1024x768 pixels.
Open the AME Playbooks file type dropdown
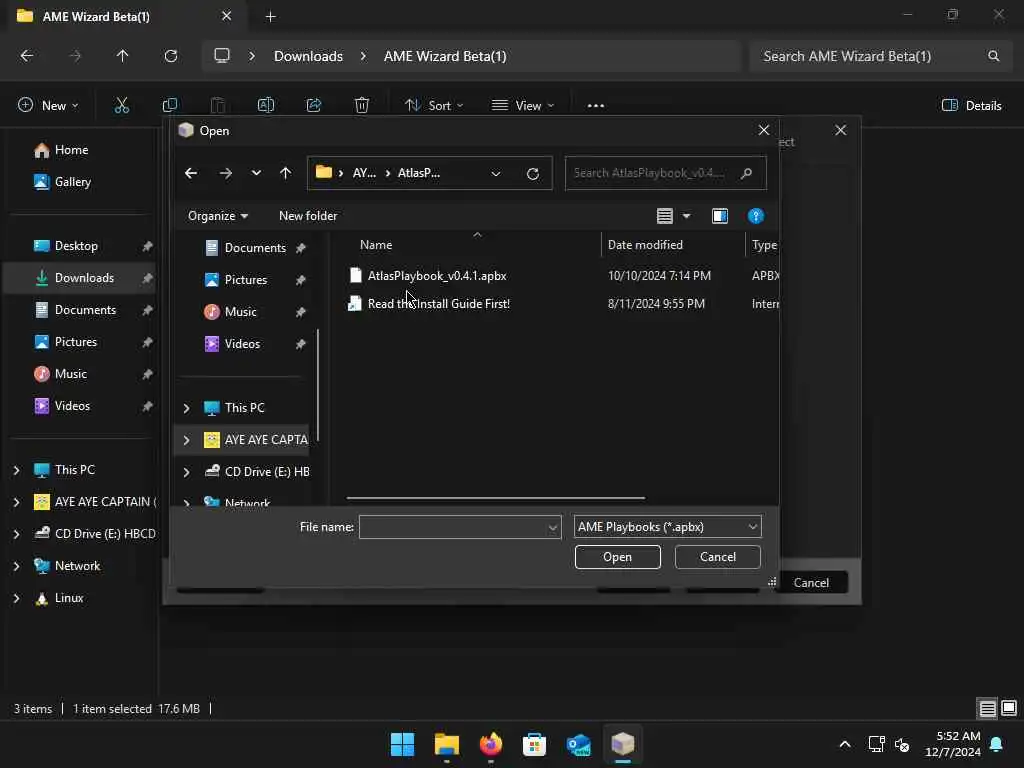(667, 527)
